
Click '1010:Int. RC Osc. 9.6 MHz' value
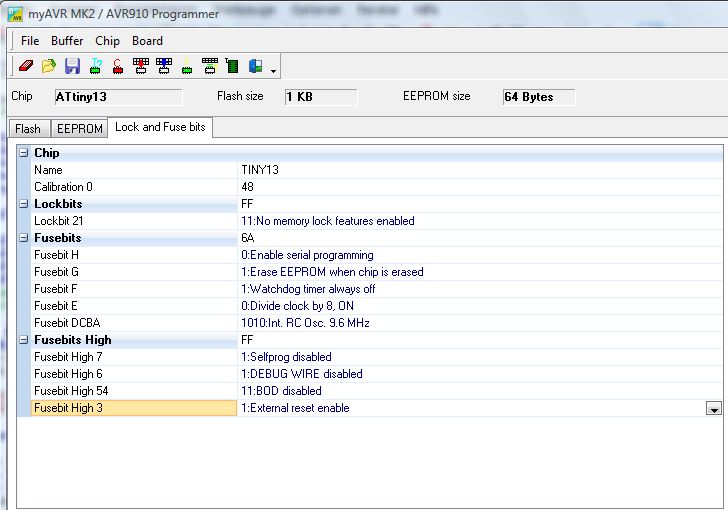tap(306, 323)
